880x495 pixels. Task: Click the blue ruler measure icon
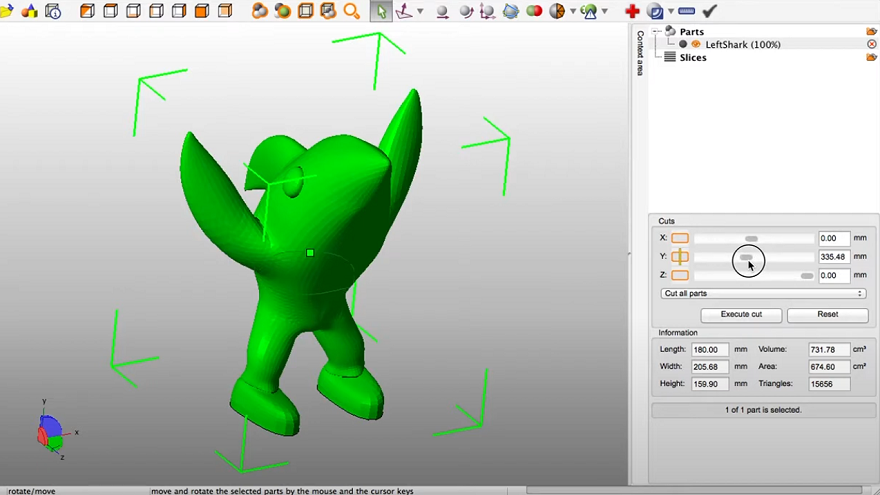click(x=686, y=11)
